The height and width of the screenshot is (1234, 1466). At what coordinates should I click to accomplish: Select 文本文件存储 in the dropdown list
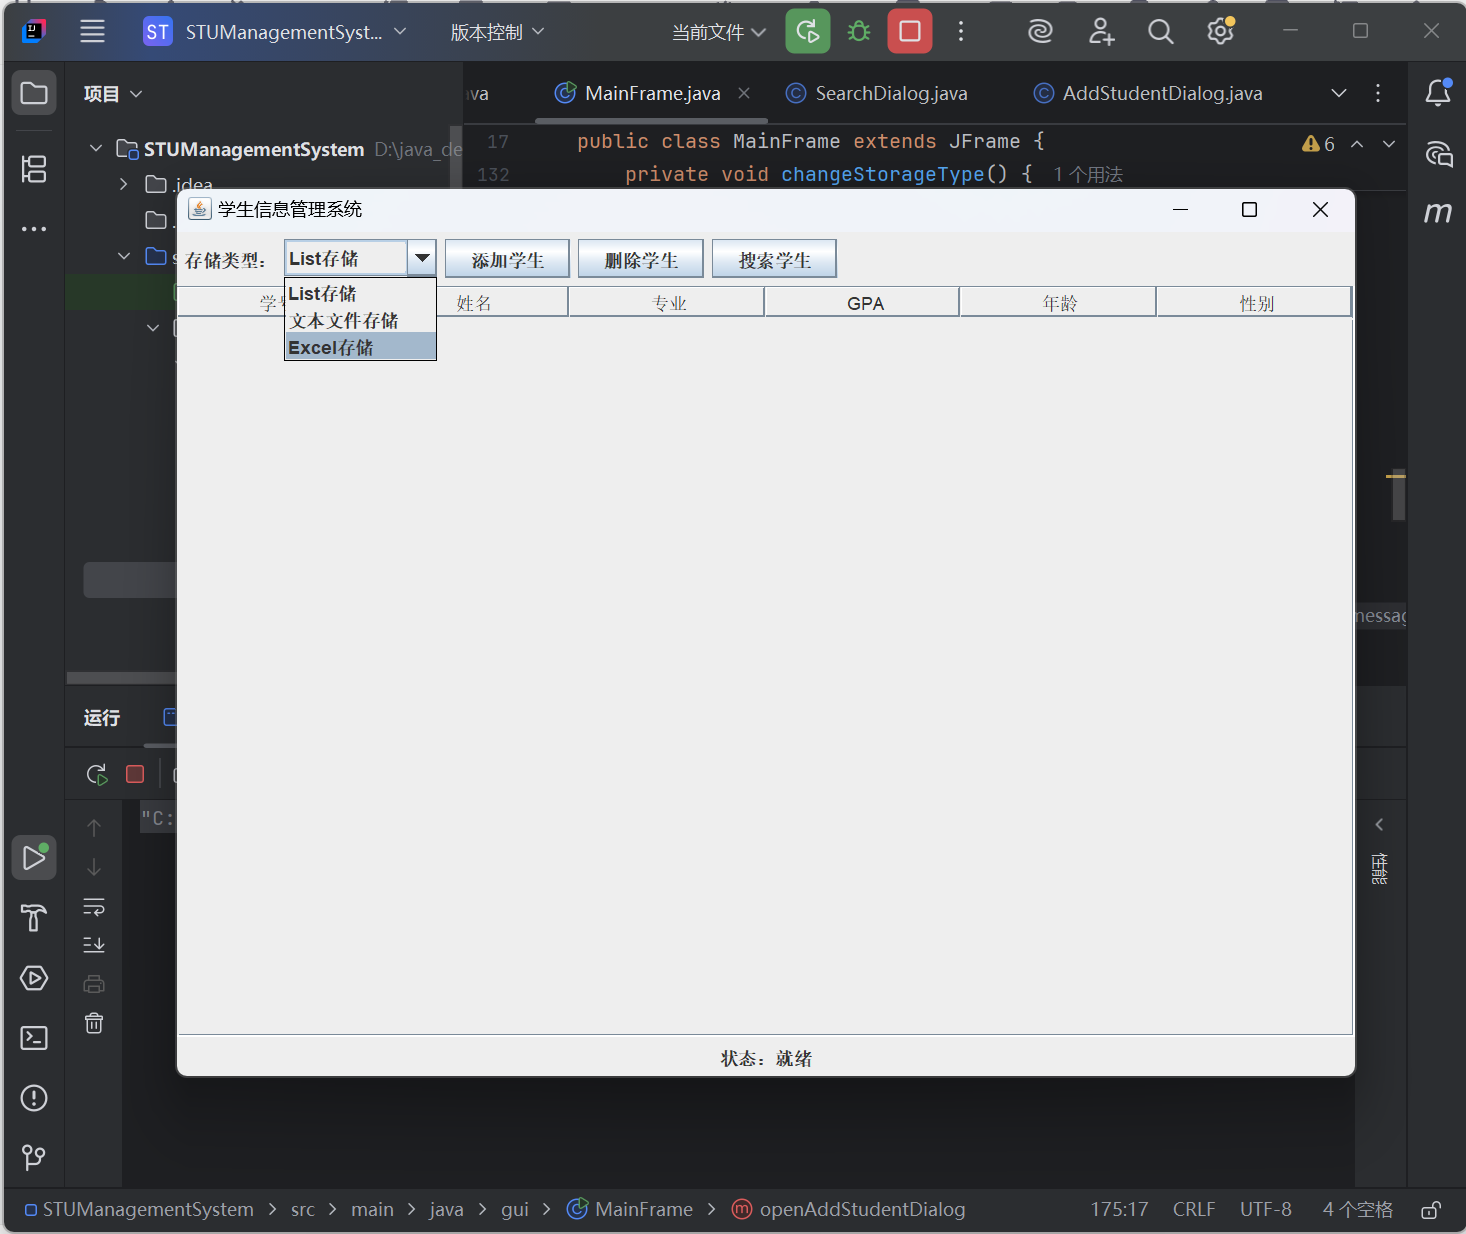click(x=360, y=320)
